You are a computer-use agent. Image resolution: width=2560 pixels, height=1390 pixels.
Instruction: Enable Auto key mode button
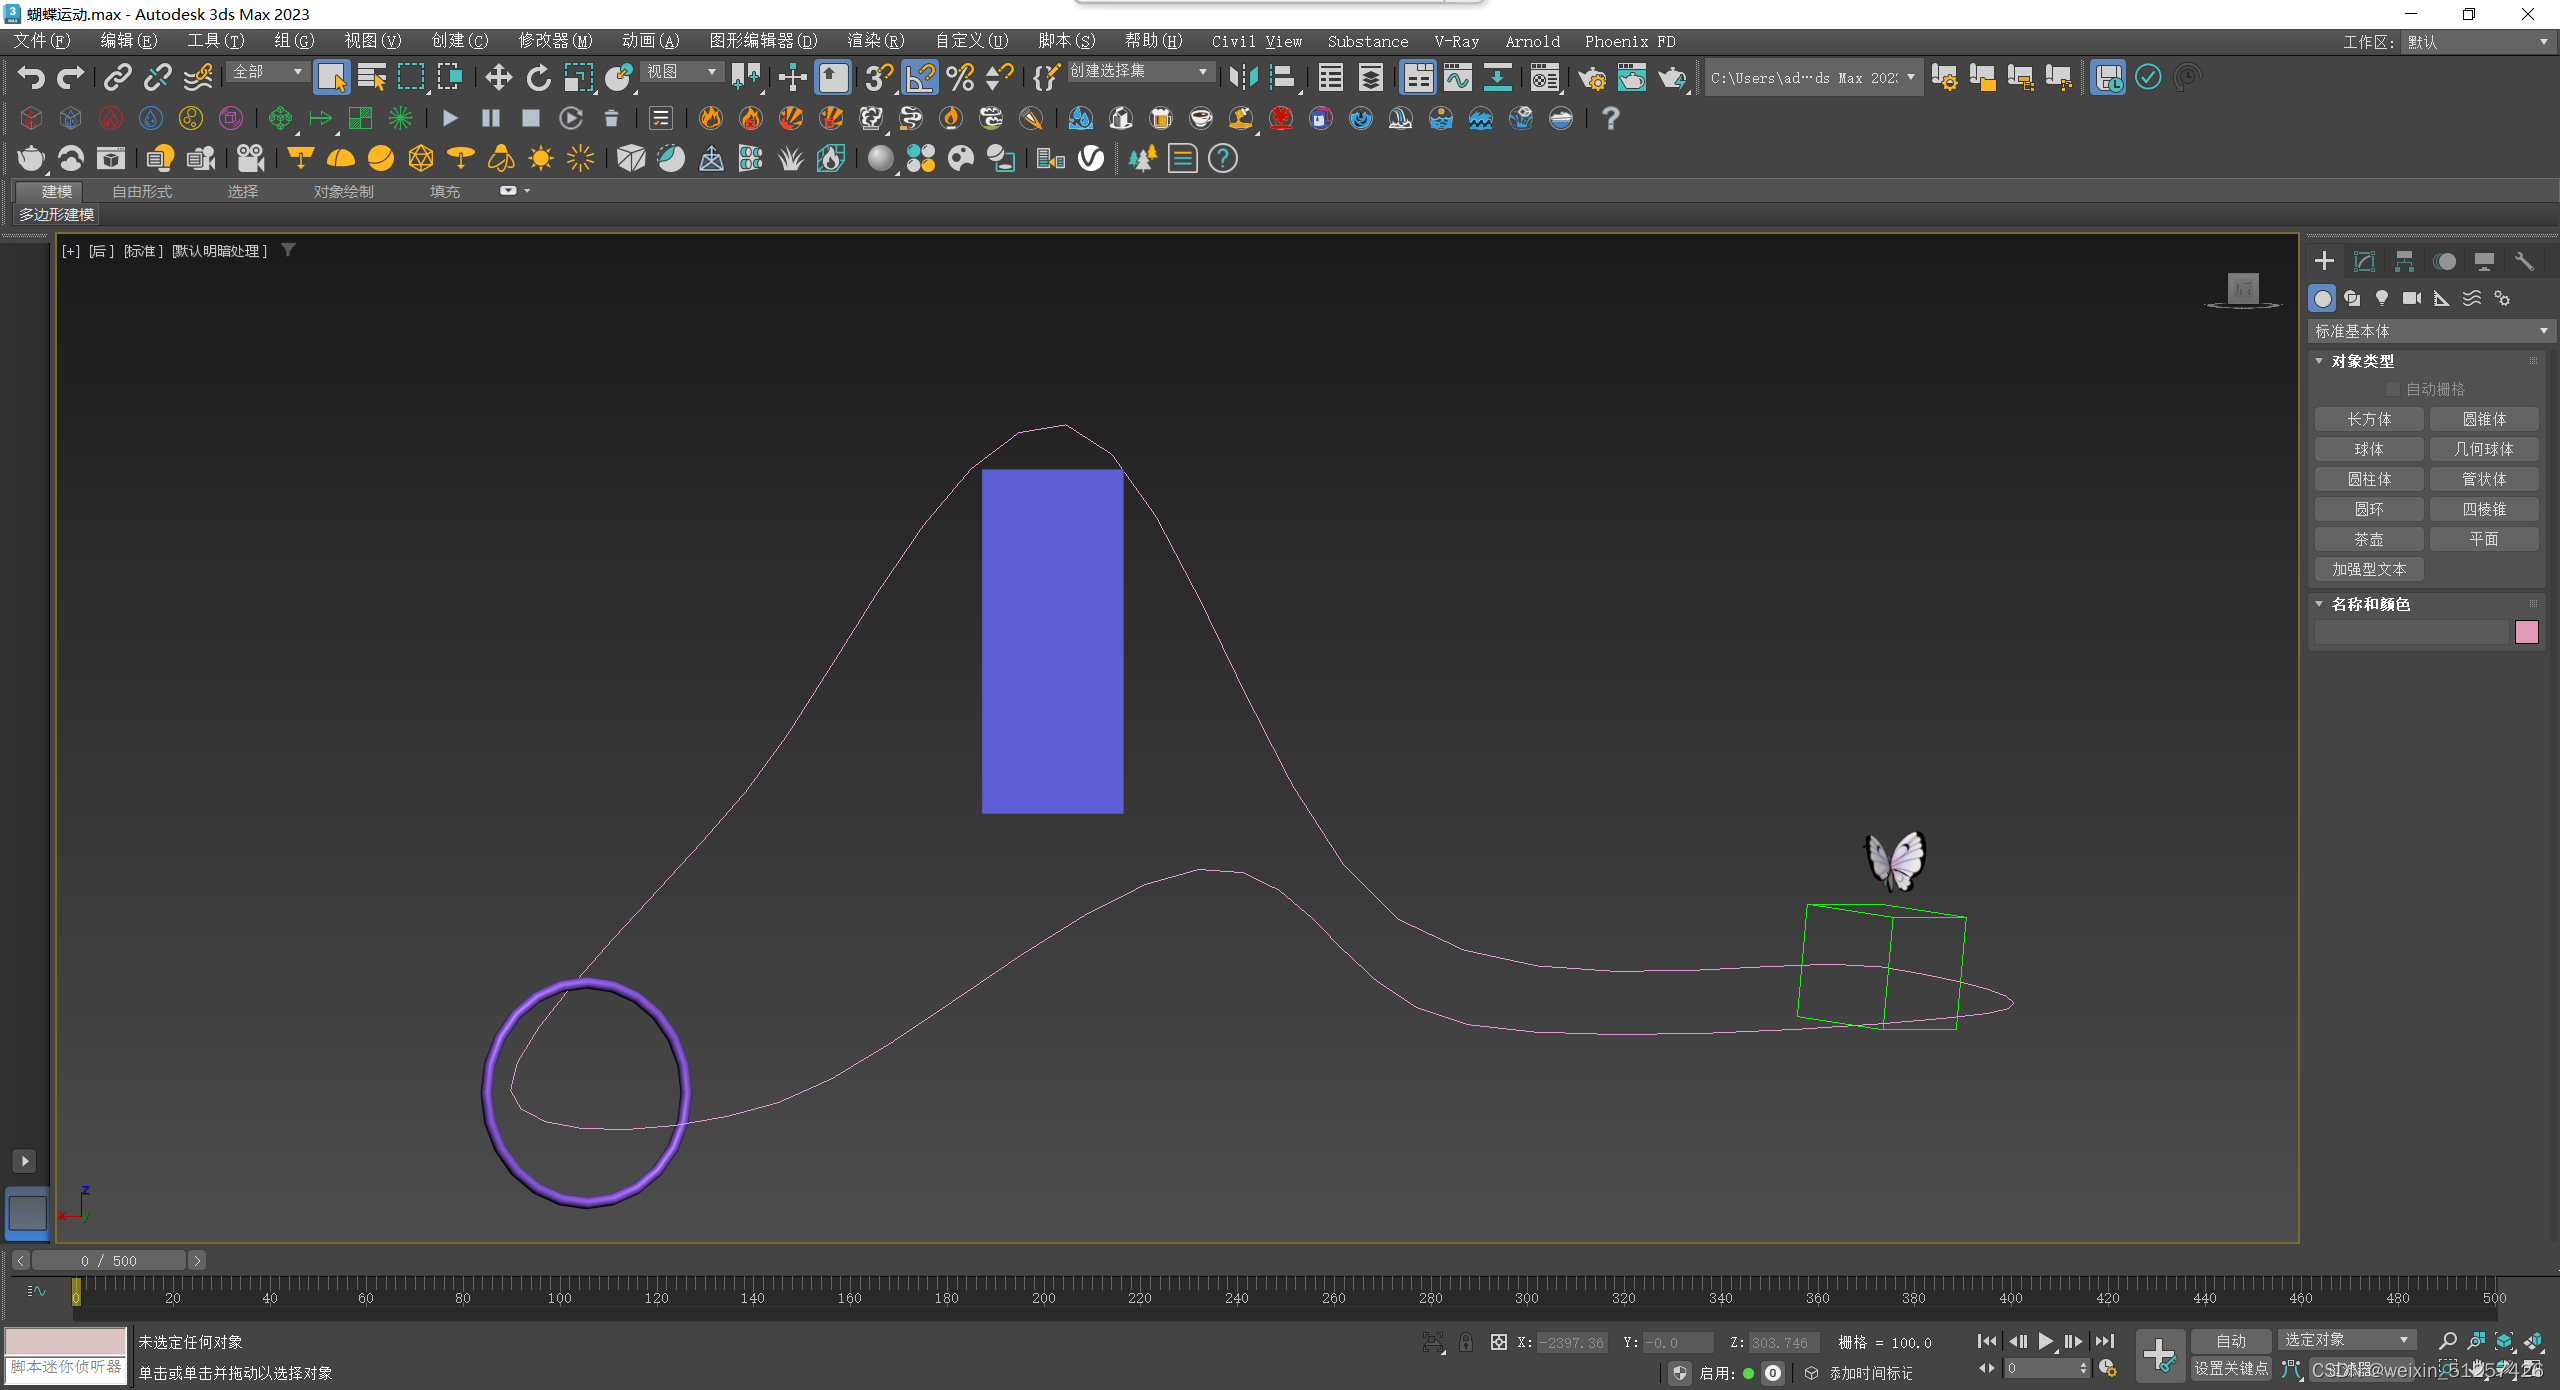coord(2230,1341)
